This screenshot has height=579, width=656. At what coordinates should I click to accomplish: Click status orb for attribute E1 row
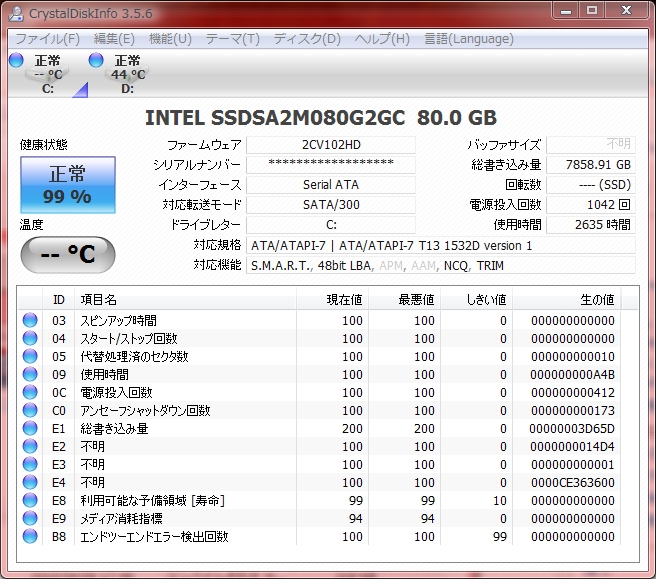[x=30, y=429]
